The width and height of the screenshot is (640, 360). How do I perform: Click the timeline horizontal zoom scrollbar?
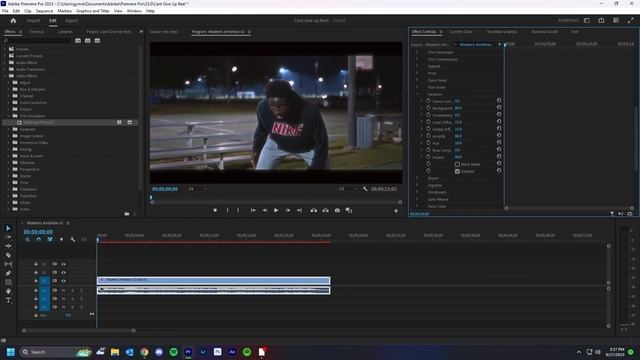[79, 331]
